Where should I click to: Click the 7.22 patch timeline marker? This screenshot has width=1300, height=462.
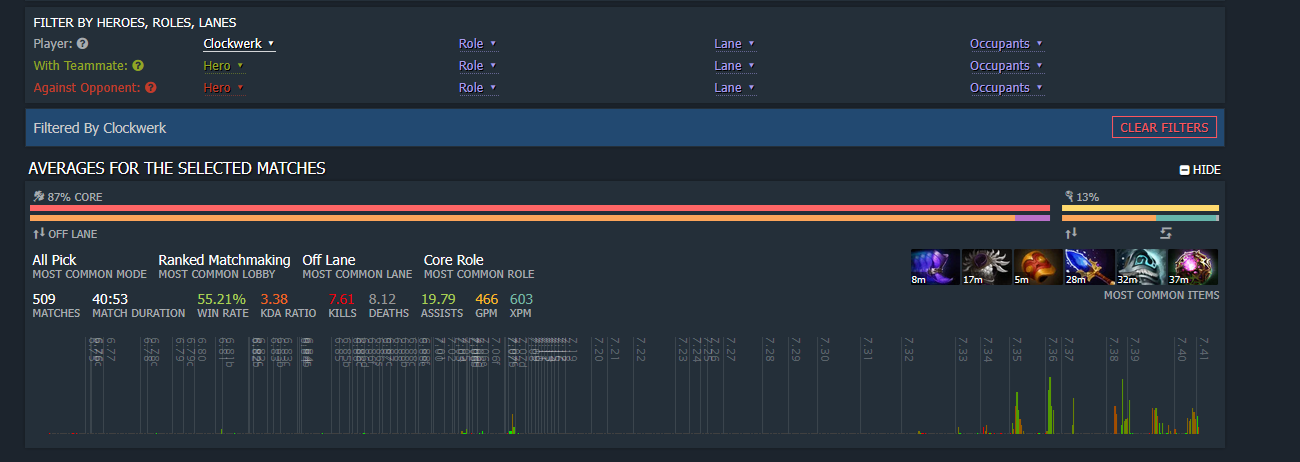tap(640, 349)
